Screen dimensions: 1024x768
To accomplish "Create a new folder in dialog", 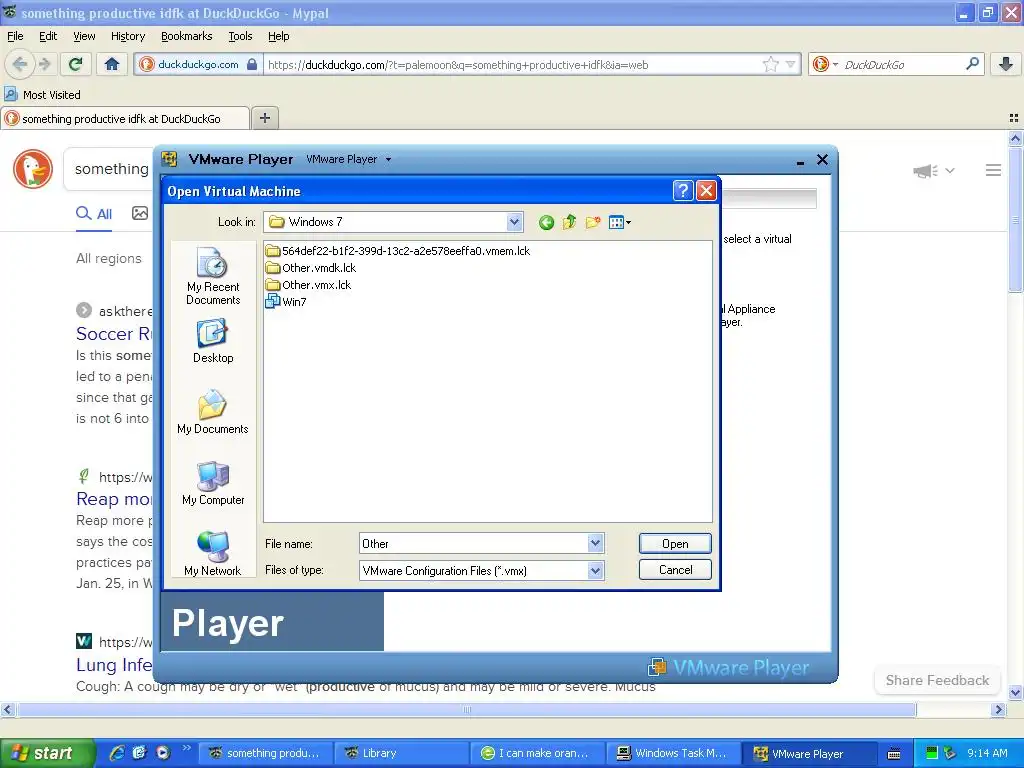I will (x=593, y=223).
